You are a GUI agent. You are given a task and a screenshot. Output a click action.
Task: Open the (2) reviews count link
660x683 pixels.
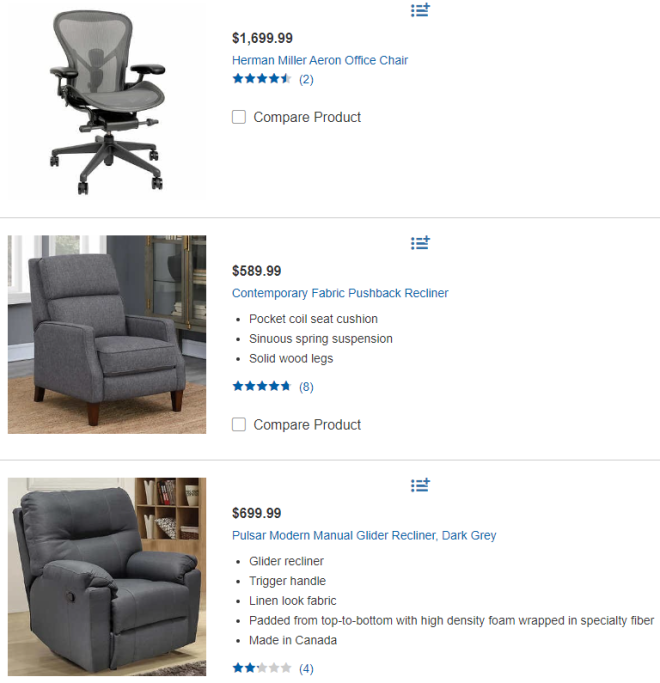[x=306, y=79]
